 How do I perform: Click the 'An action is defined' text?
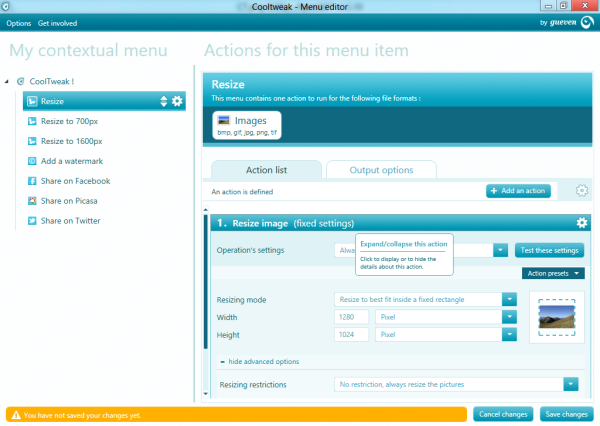242,192
